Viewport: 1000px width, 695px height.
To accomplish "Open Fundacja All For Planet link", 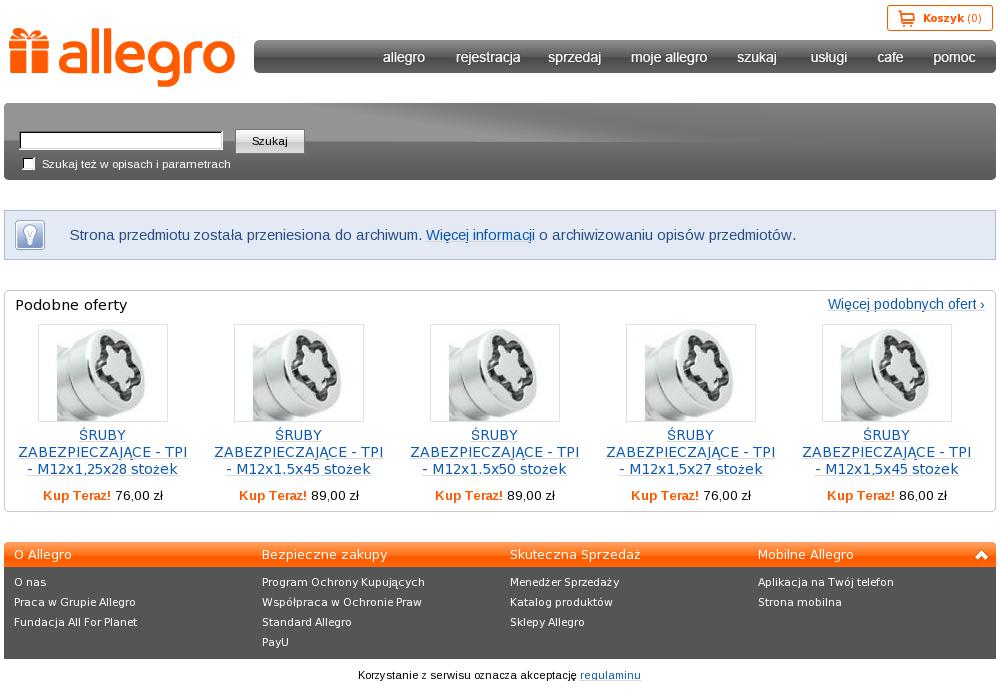I will click(x=75, y=622).
